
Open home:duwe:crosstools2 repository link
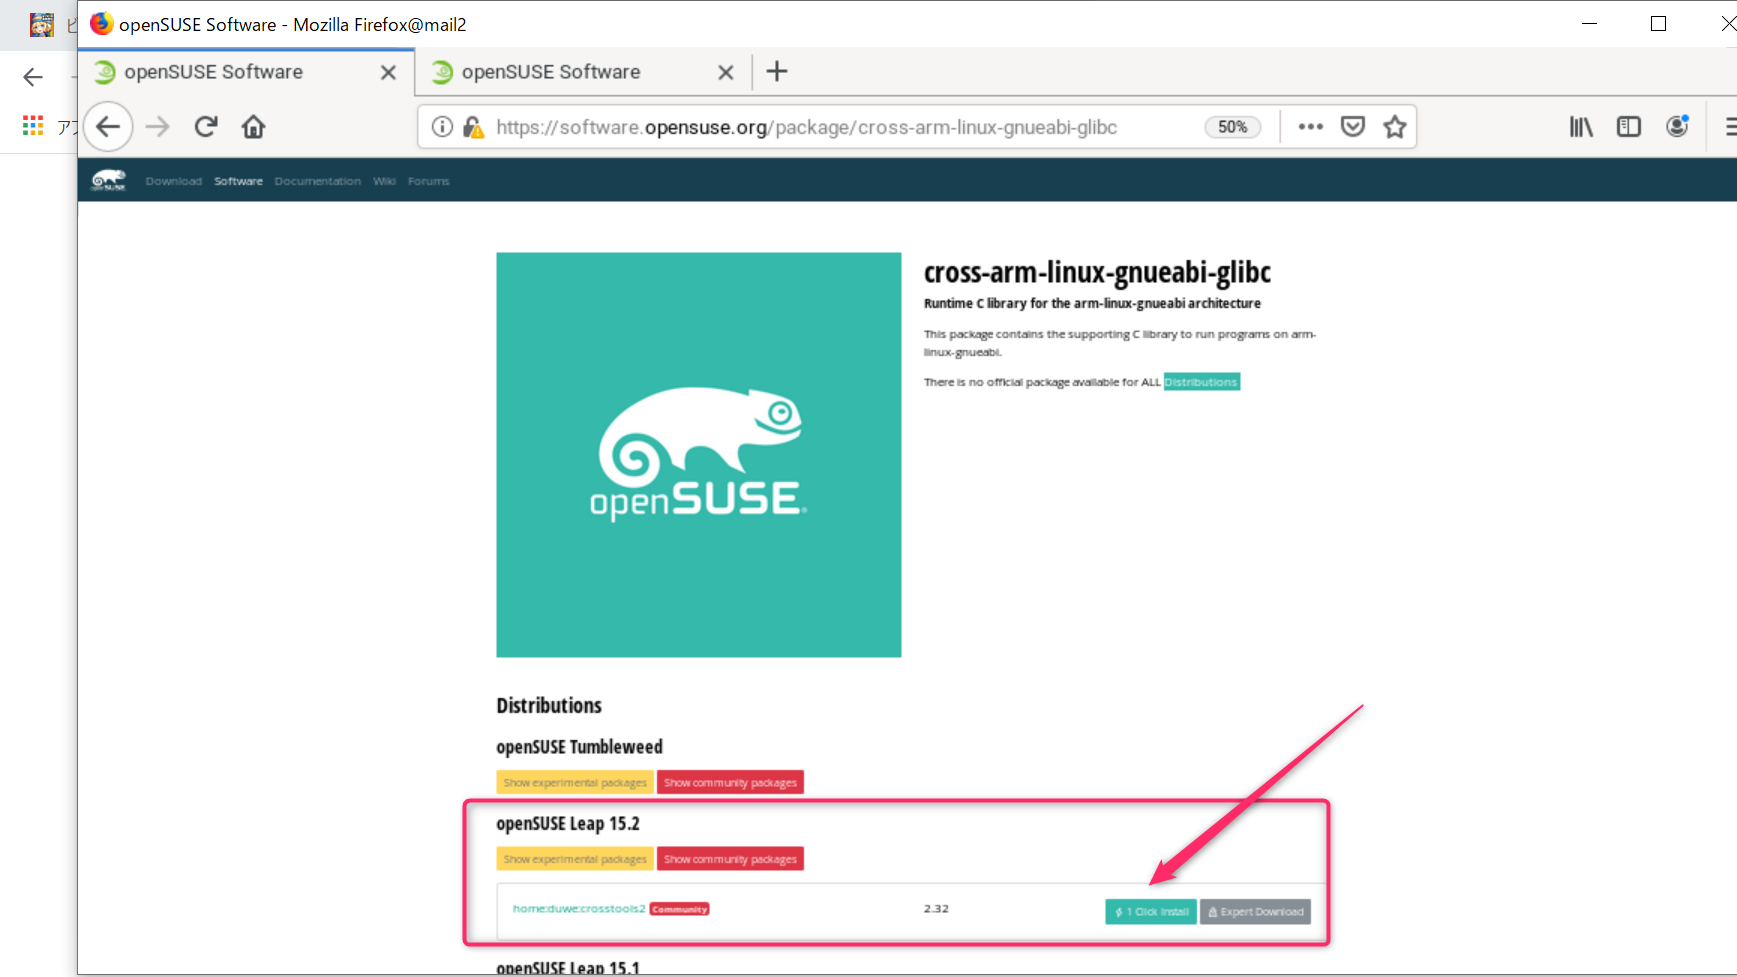579,909
